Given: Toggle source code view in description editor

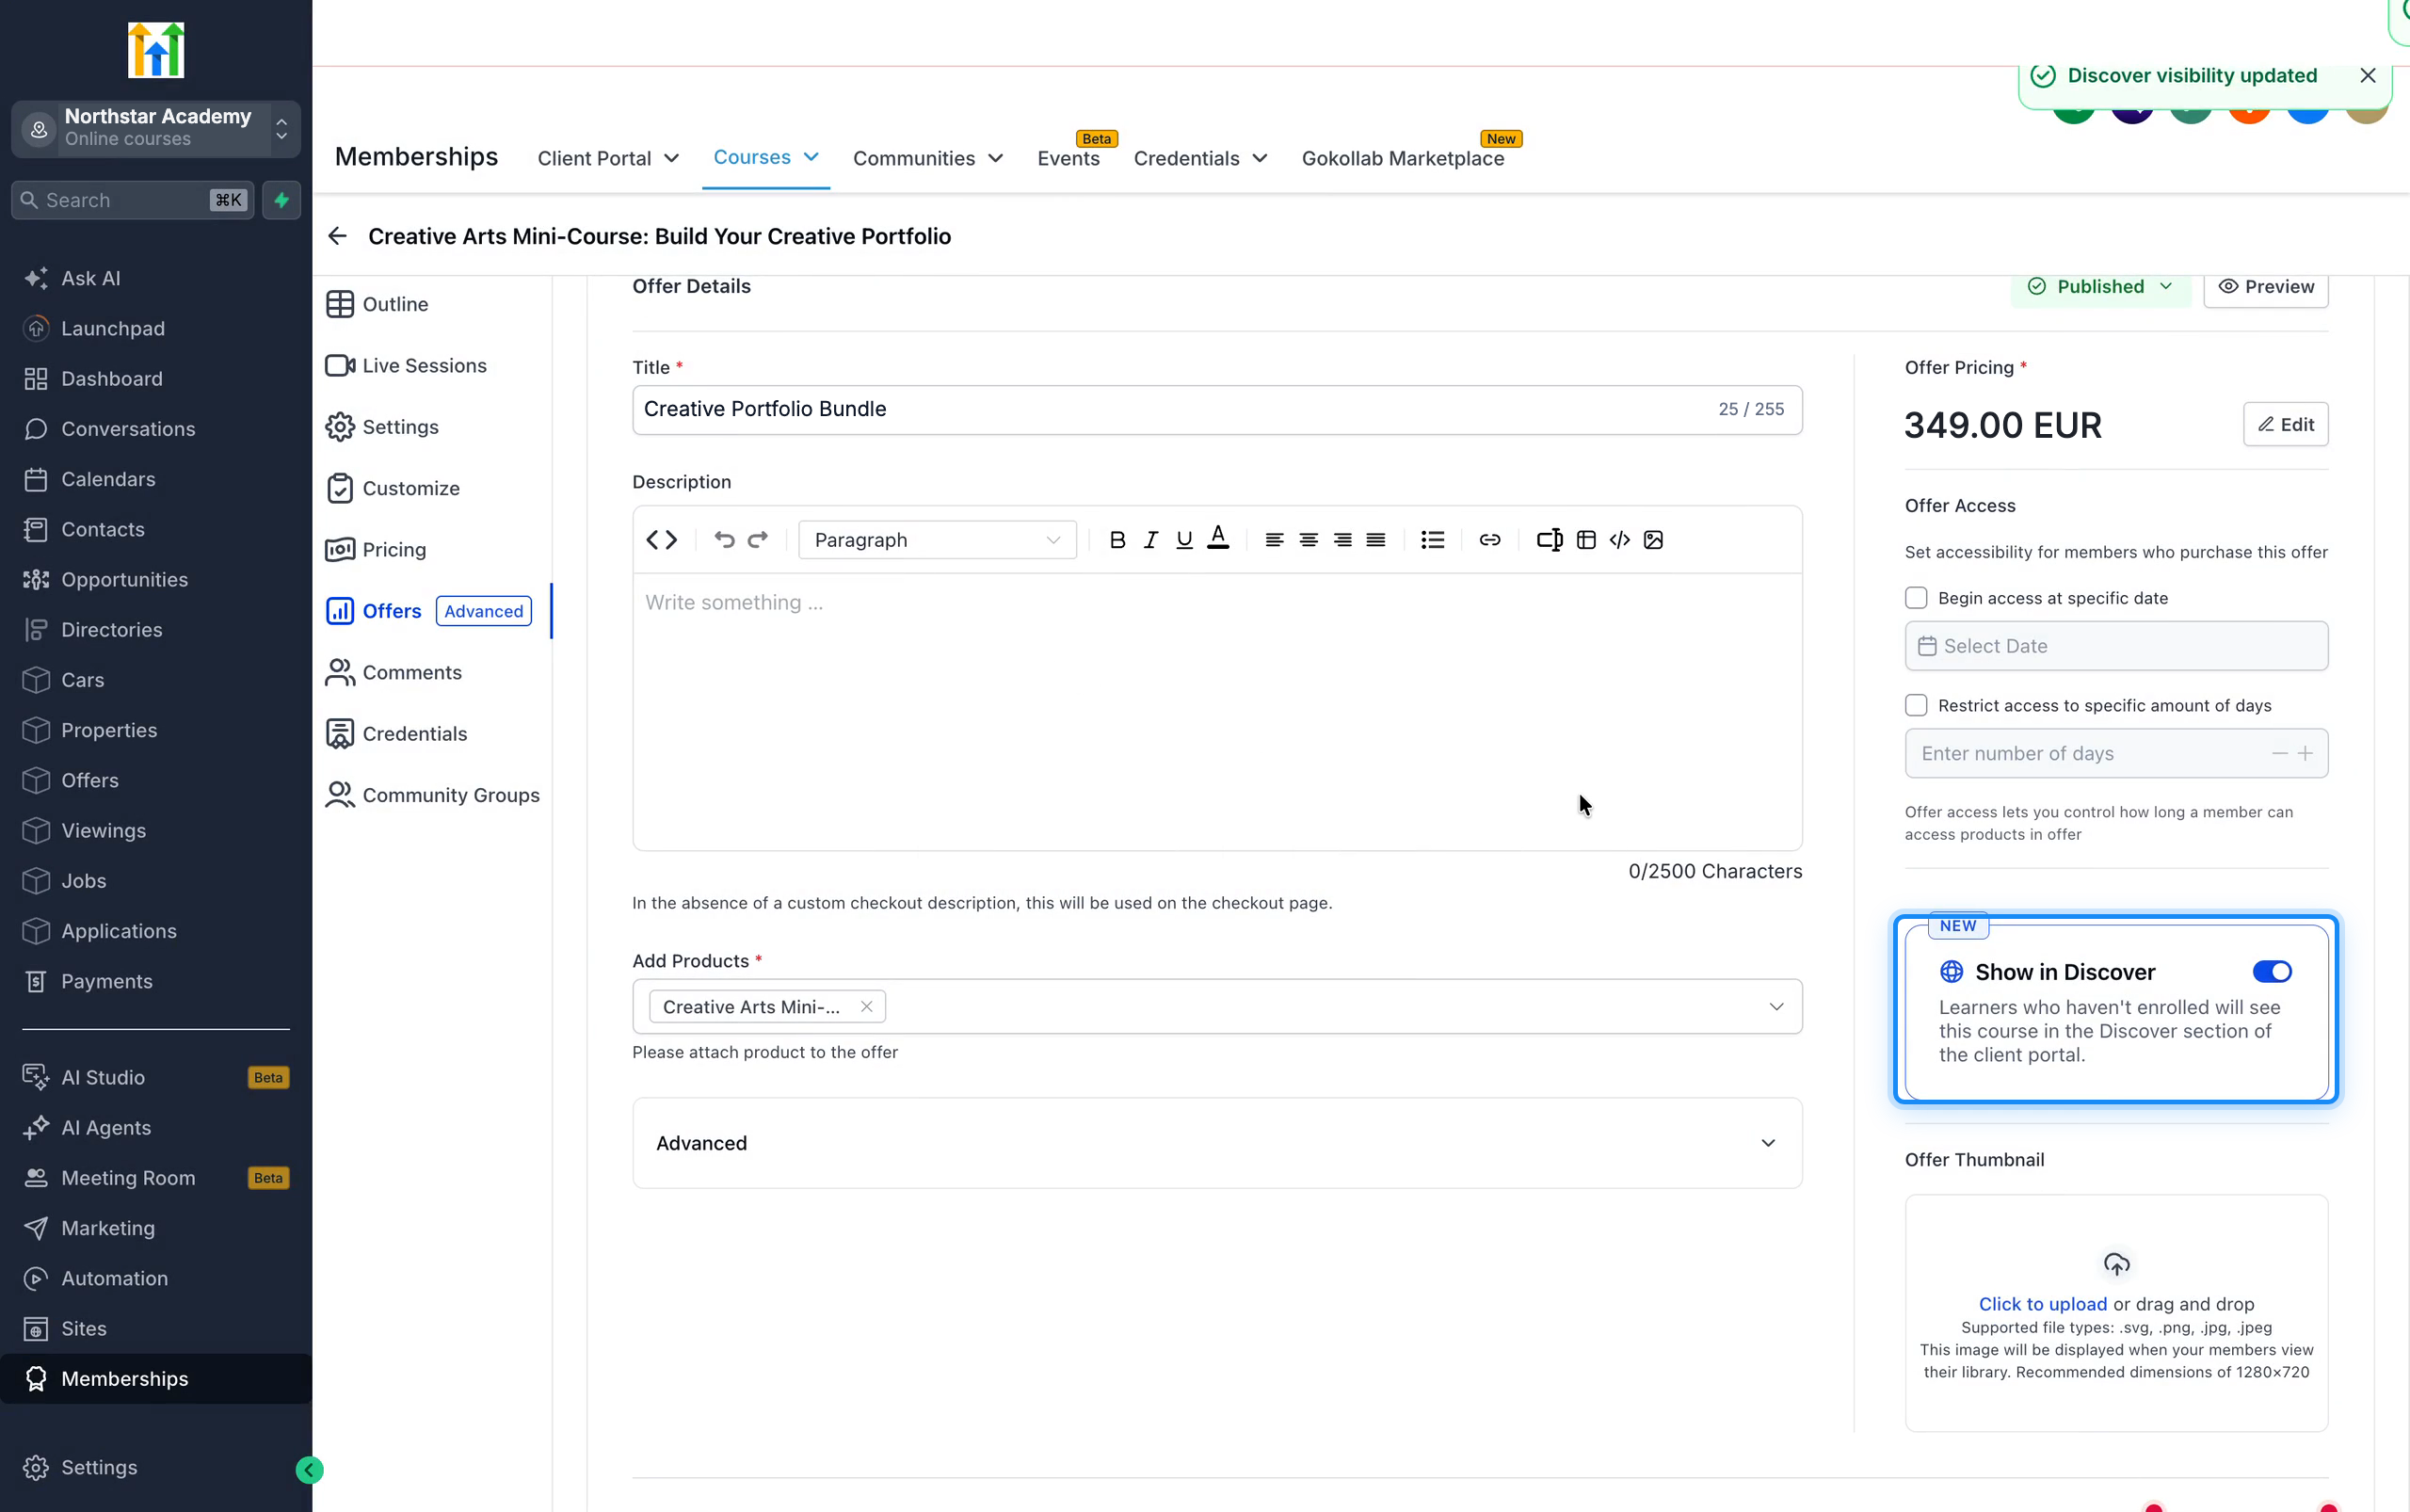Looking at the screenshot, I should (661, 540).
